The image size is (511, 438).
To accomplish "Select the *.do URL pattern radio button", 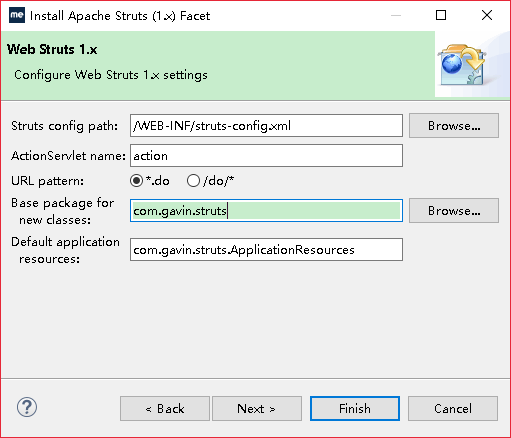I will tap(136, 181).
